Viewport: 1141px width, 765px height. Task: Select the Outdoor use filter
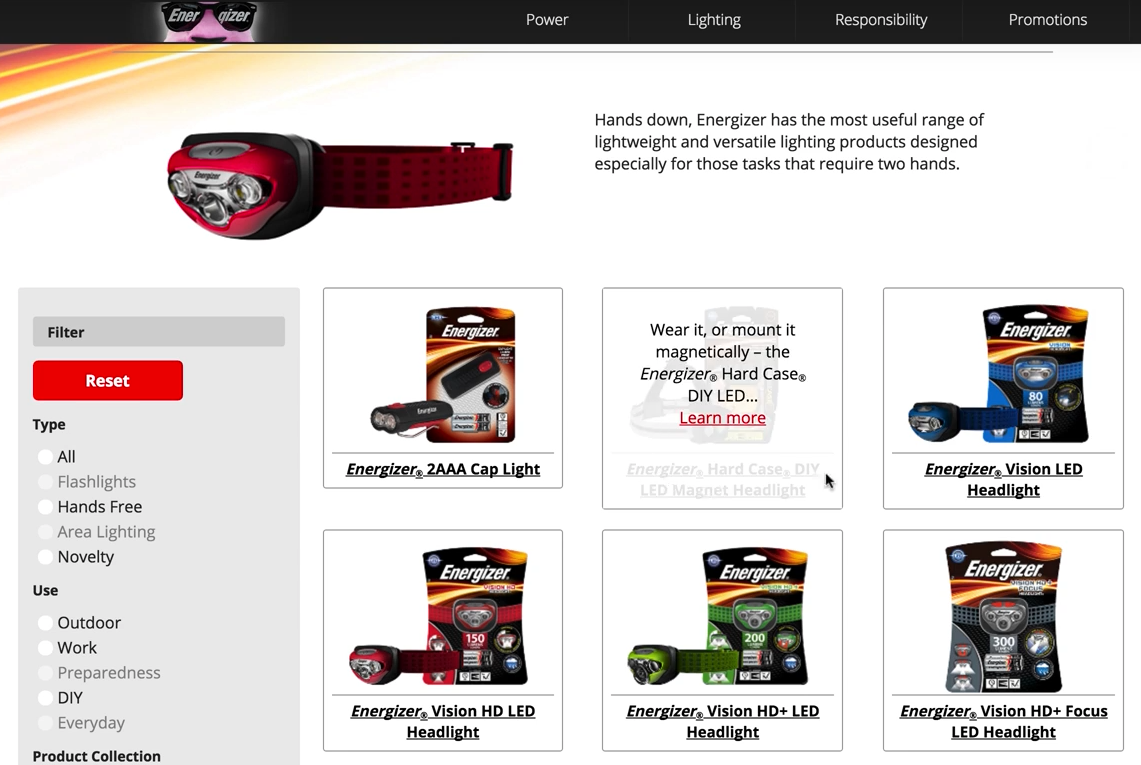click(x=45, y=622)
